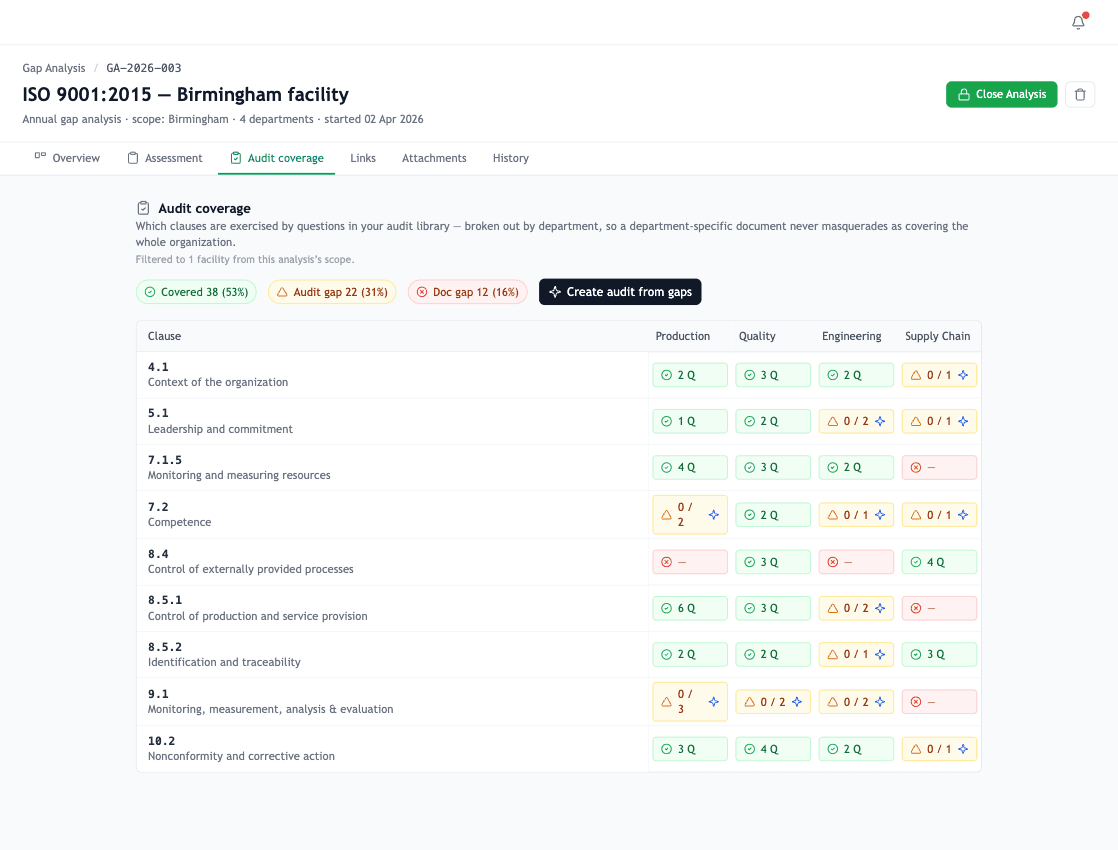This screenshot has width=1118, height=850.
Task: Open the 7.1.5 Production 4 Q cell
Action: coord(690,468)
